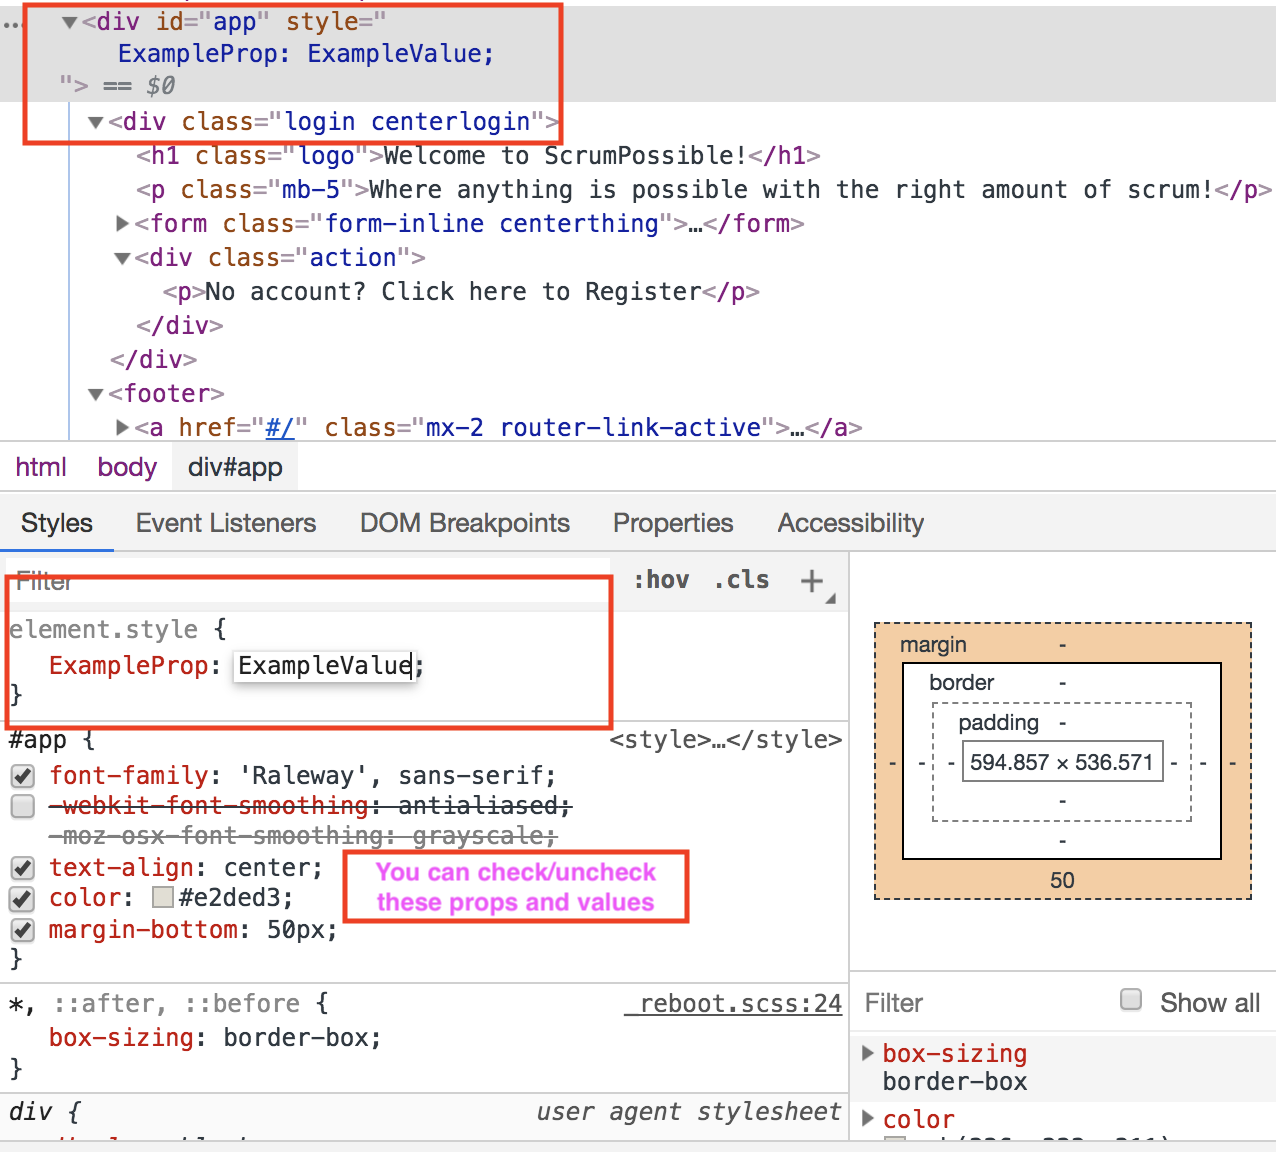Open the _reboot.scss:24 source link
Screen dimensions: 1276x1152
[734, 1004]
